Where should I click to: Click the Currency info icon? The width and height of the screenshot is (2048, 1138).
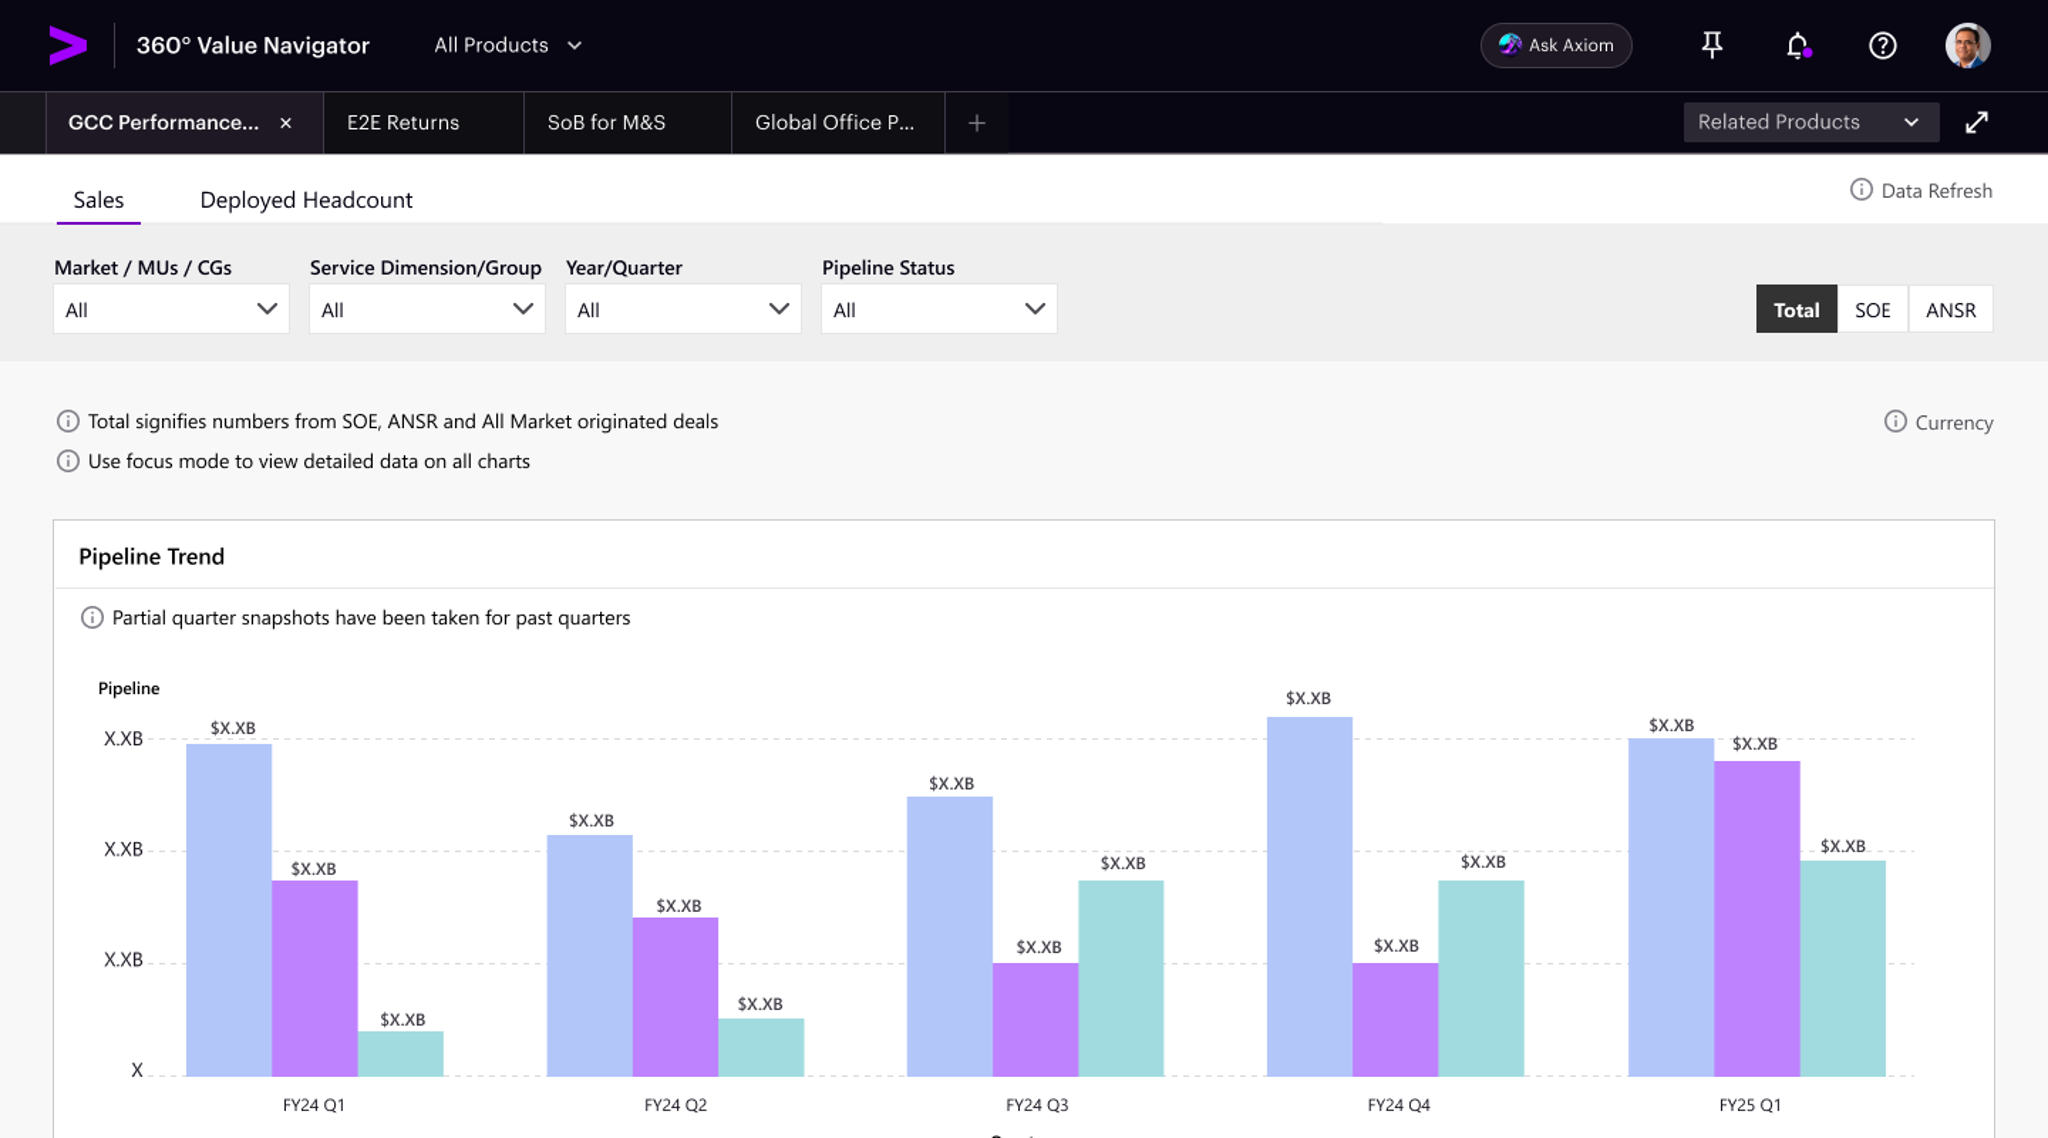[1896, 422]
